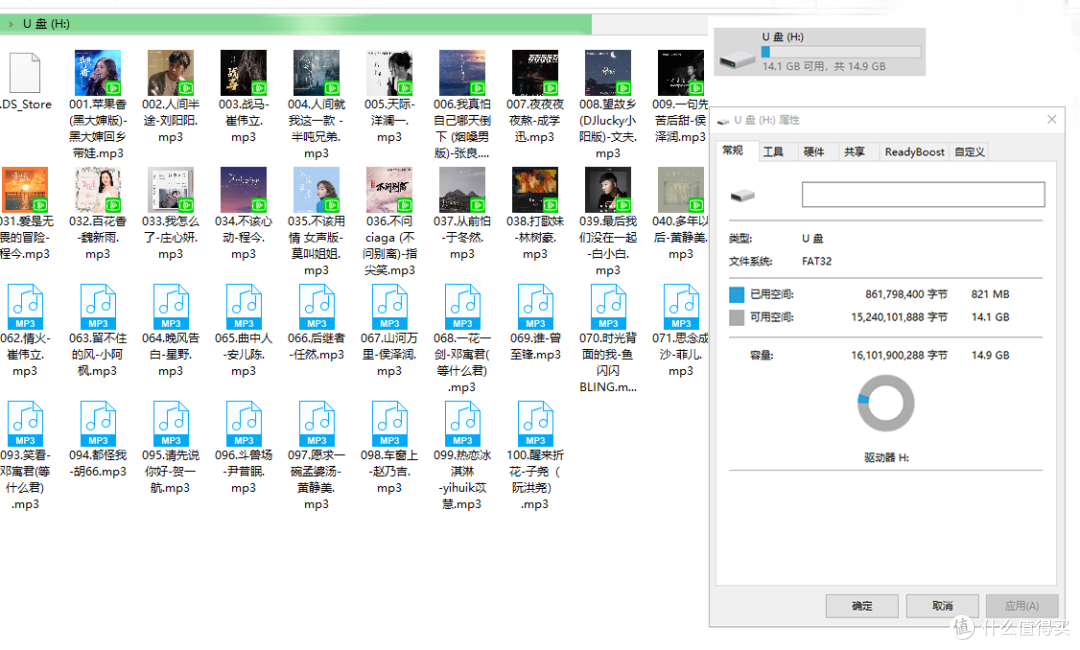
Task: Select 037.从前怕-于冬然 mp3 file
Action: click(x=462, y=189)
